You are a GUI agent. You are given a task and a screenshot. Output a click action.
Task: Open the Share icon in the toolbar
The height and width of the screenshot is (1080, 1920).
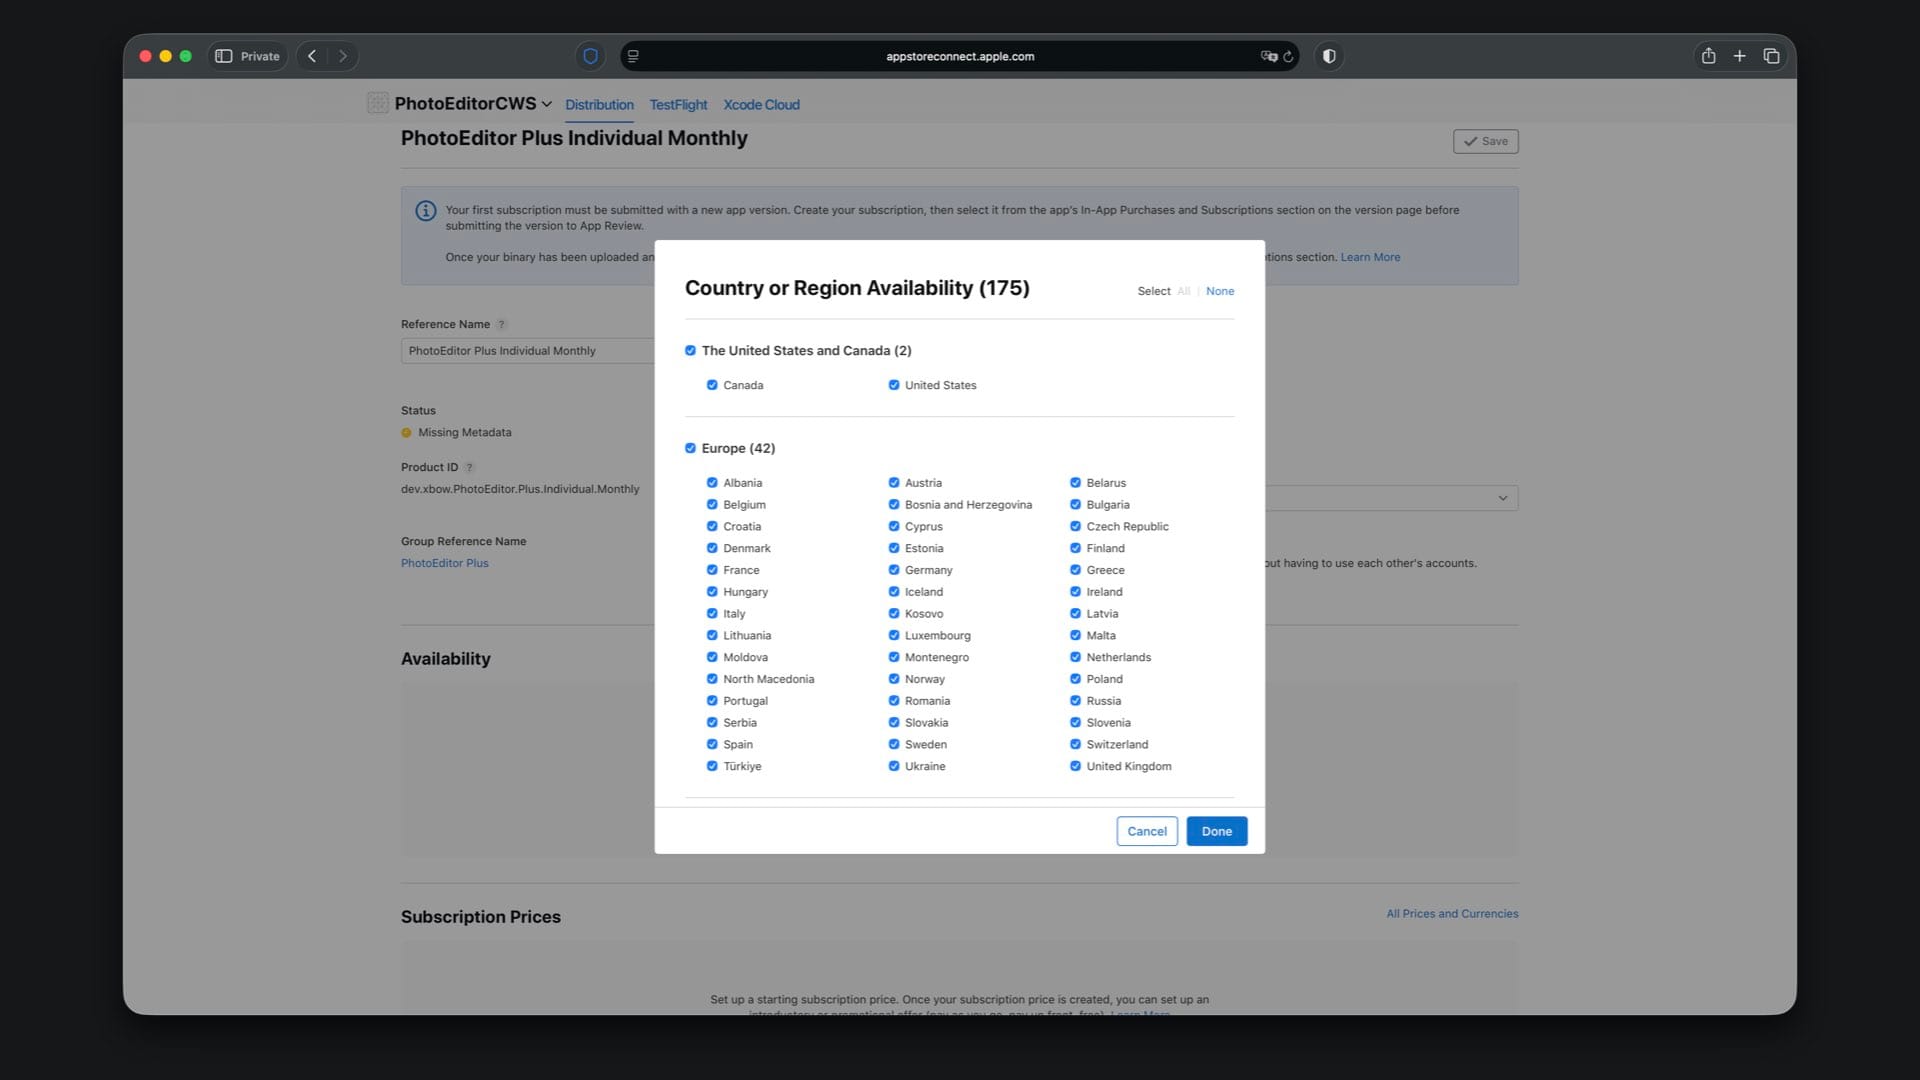pos(1708,56)
